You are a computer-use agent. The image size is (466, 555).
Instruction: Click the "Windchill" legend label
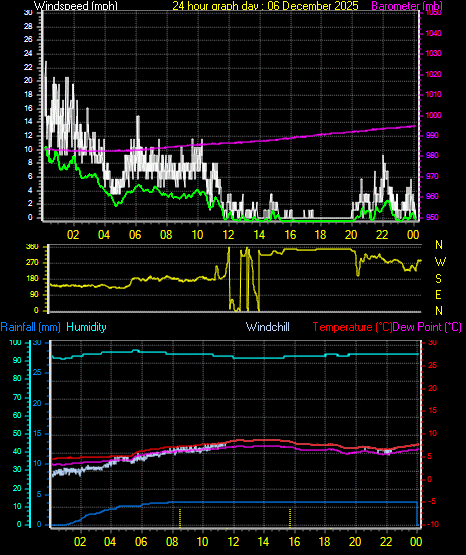[x=267, y=327]
